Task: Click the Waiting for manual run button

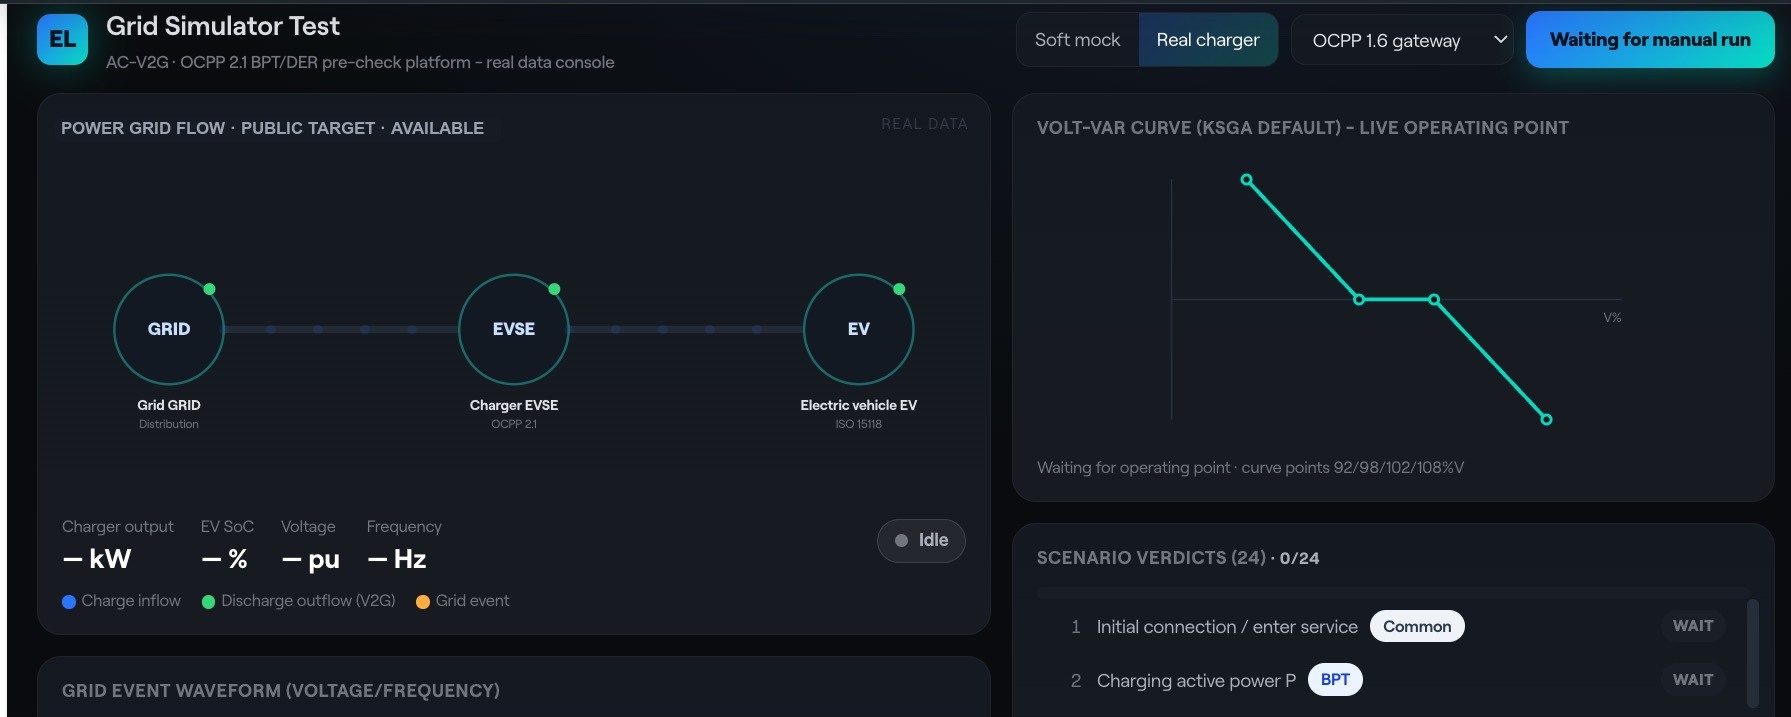Action: [1650, 40]
